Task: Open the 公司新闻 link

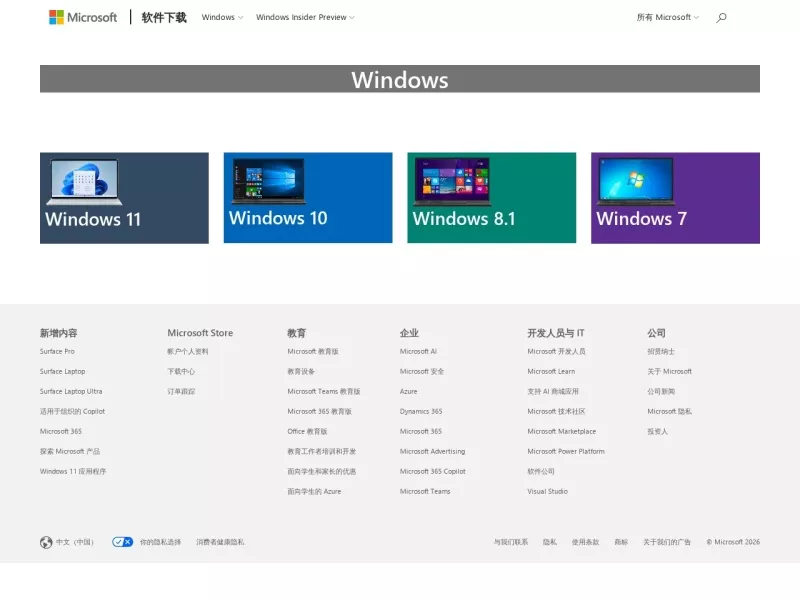Action: click(x=661, y=391)
